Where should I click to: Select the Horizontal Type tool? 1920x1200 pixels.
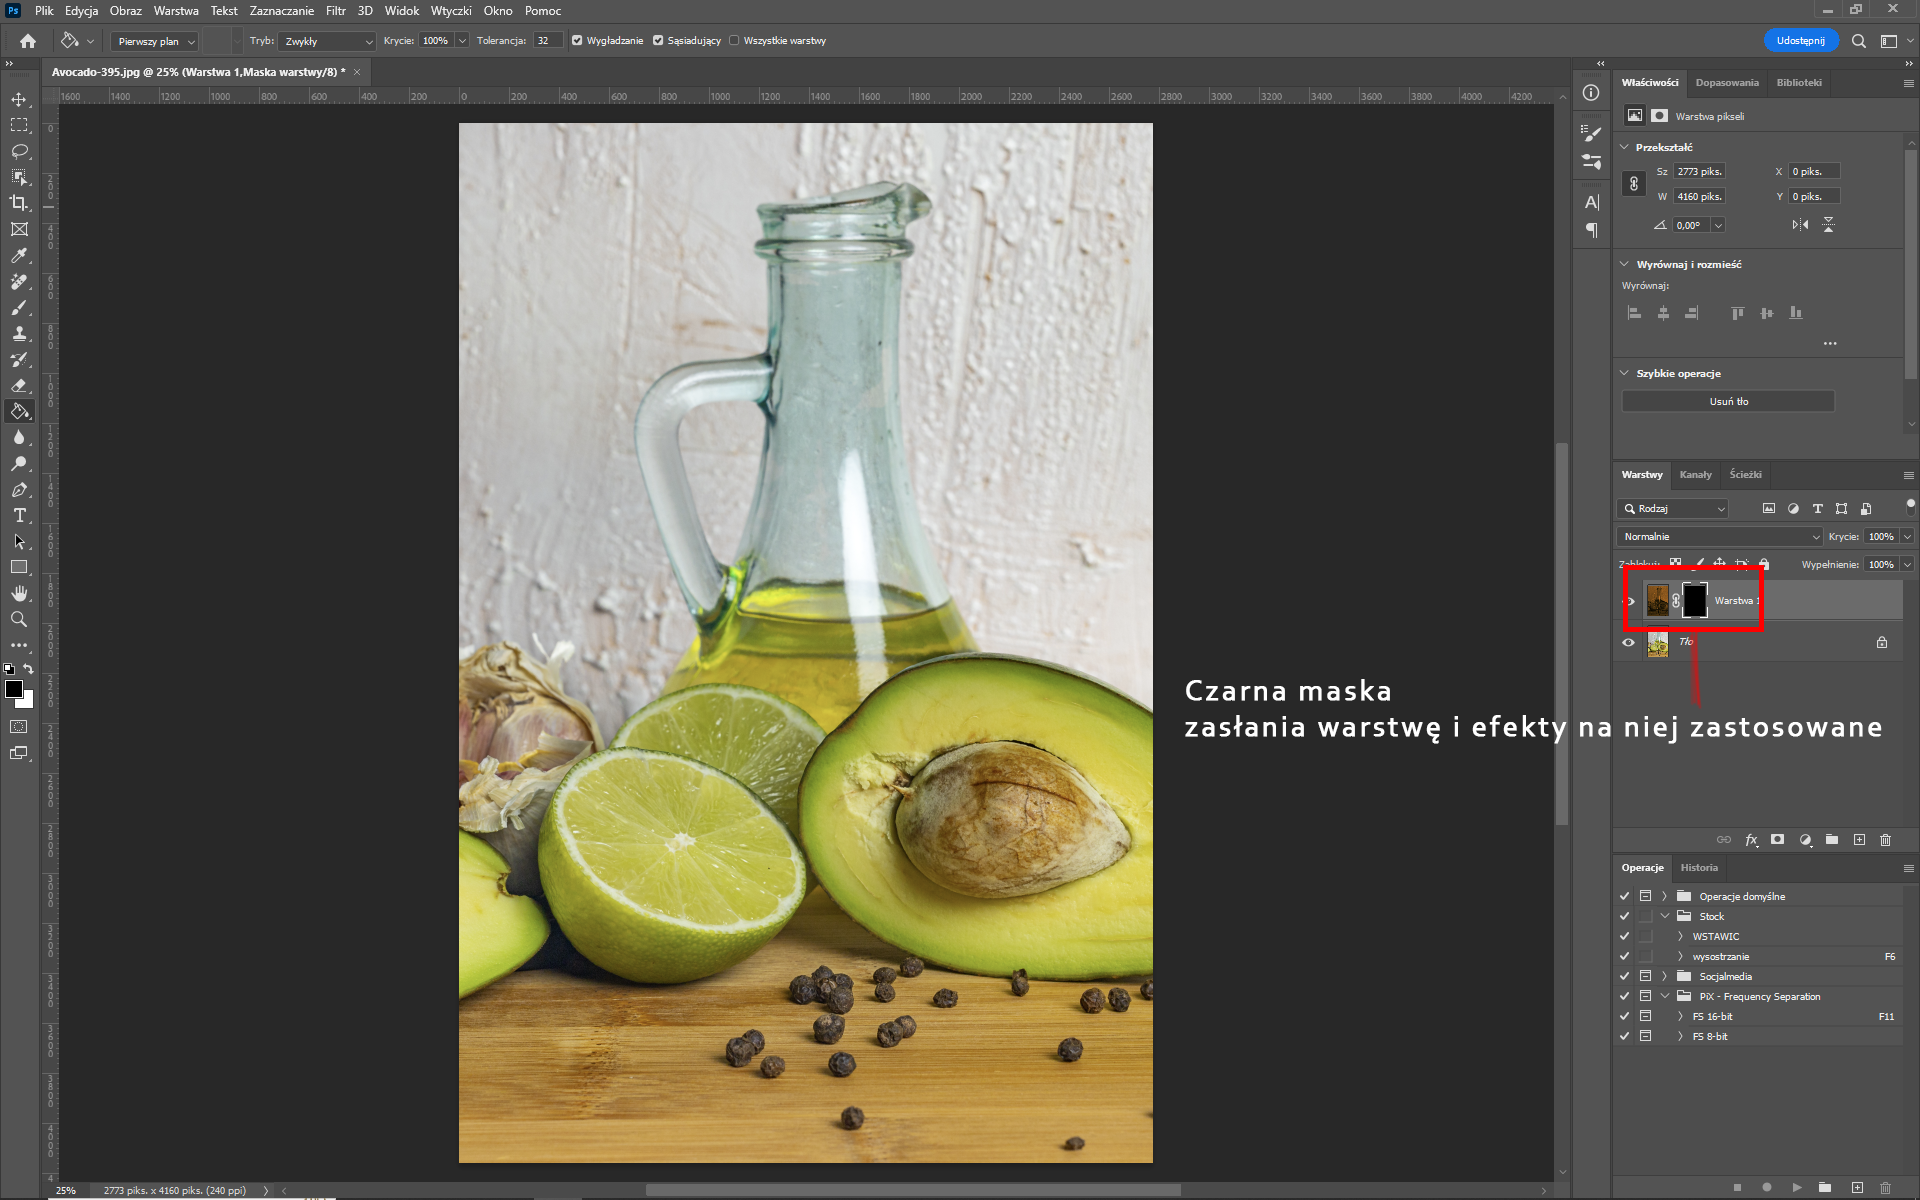click(x=19, y=515)
